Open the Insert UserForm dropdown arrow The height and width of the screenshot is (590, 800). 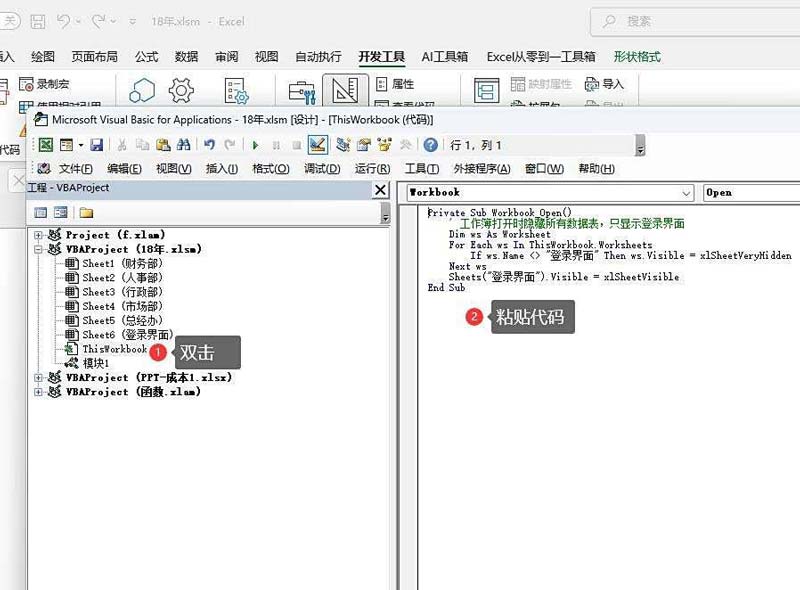click(x=81, y=145)
